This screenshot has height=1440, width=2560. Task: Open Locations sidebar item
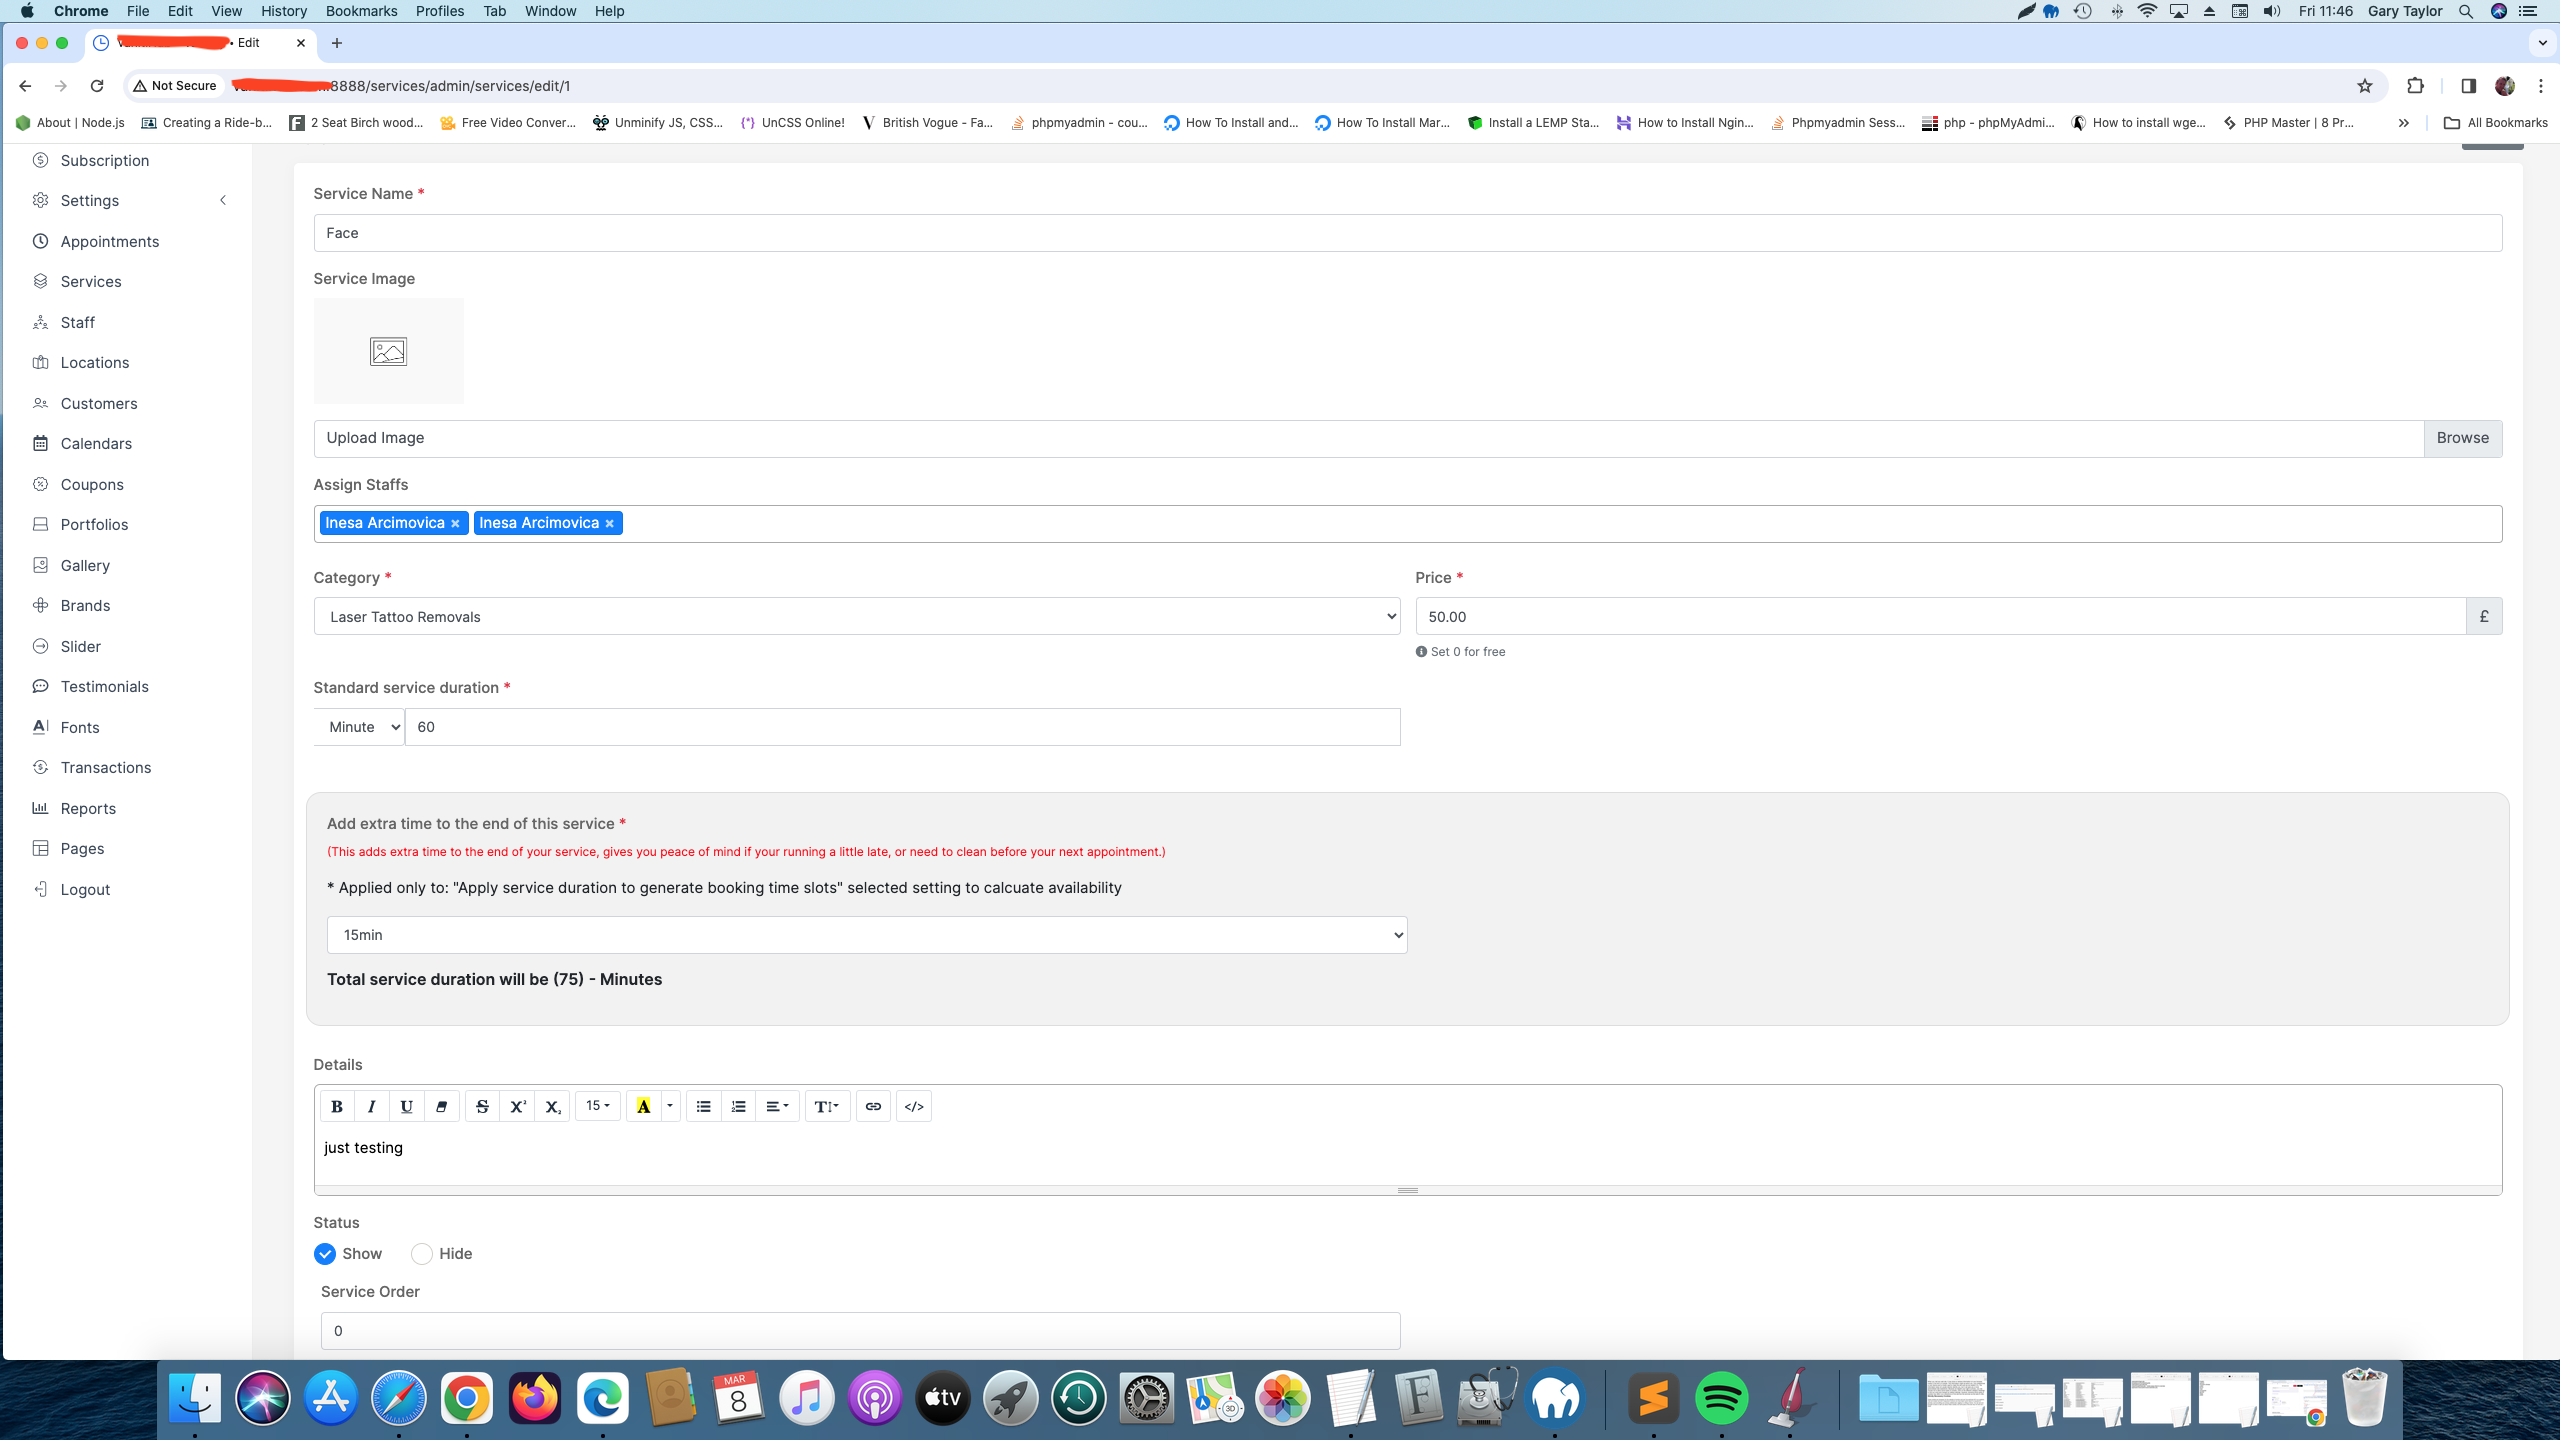[94, 362]
